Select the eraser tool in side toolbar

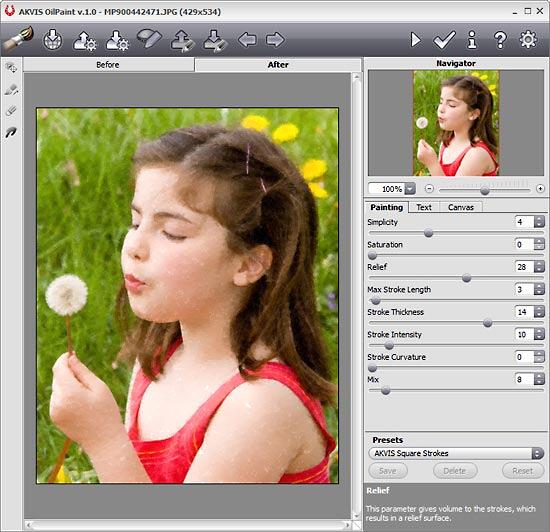point(11,111)
